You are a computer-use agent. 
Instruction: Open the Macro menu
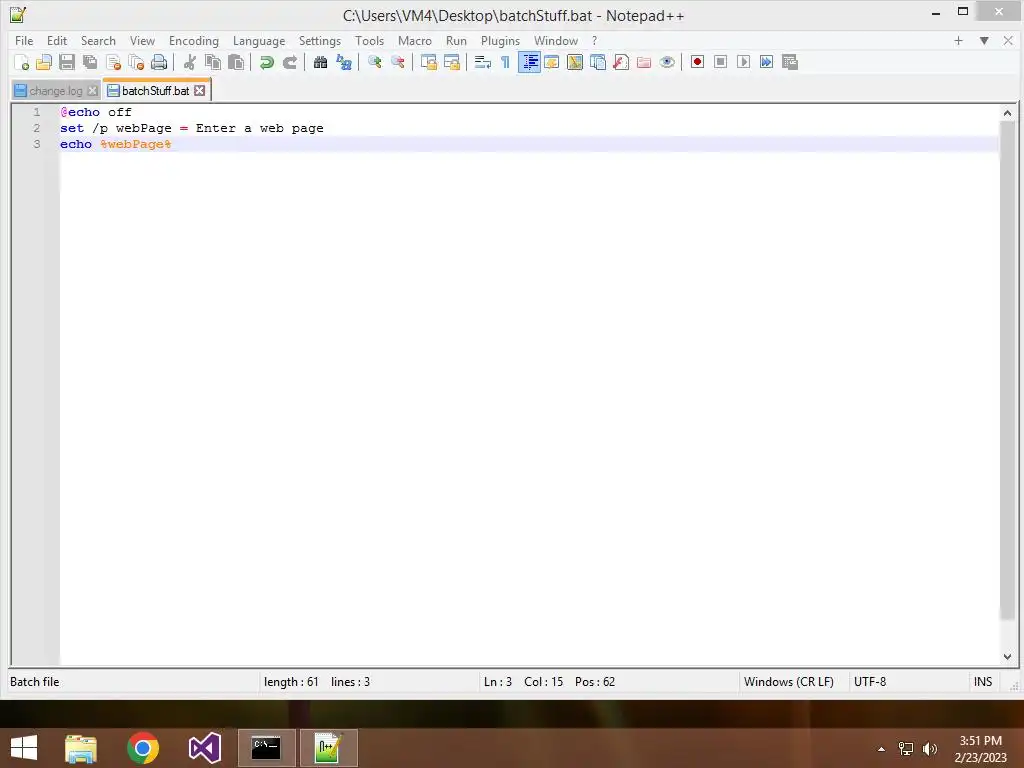(415, 40)
